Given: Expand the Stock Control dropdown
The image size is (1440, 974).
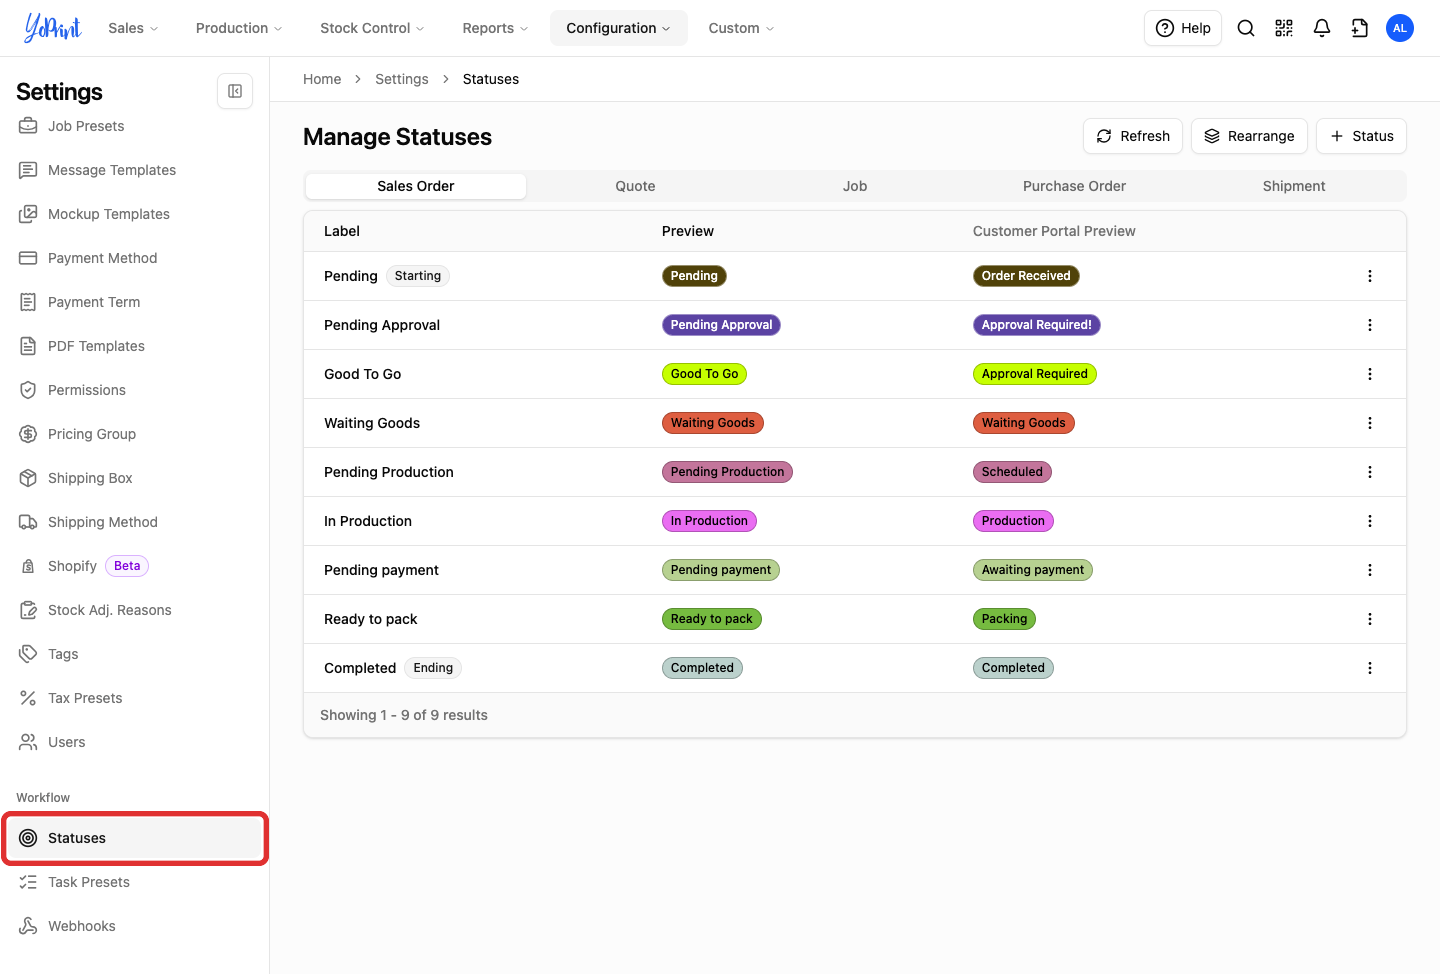Looking at the screenshot, I should tap(372, 28).
